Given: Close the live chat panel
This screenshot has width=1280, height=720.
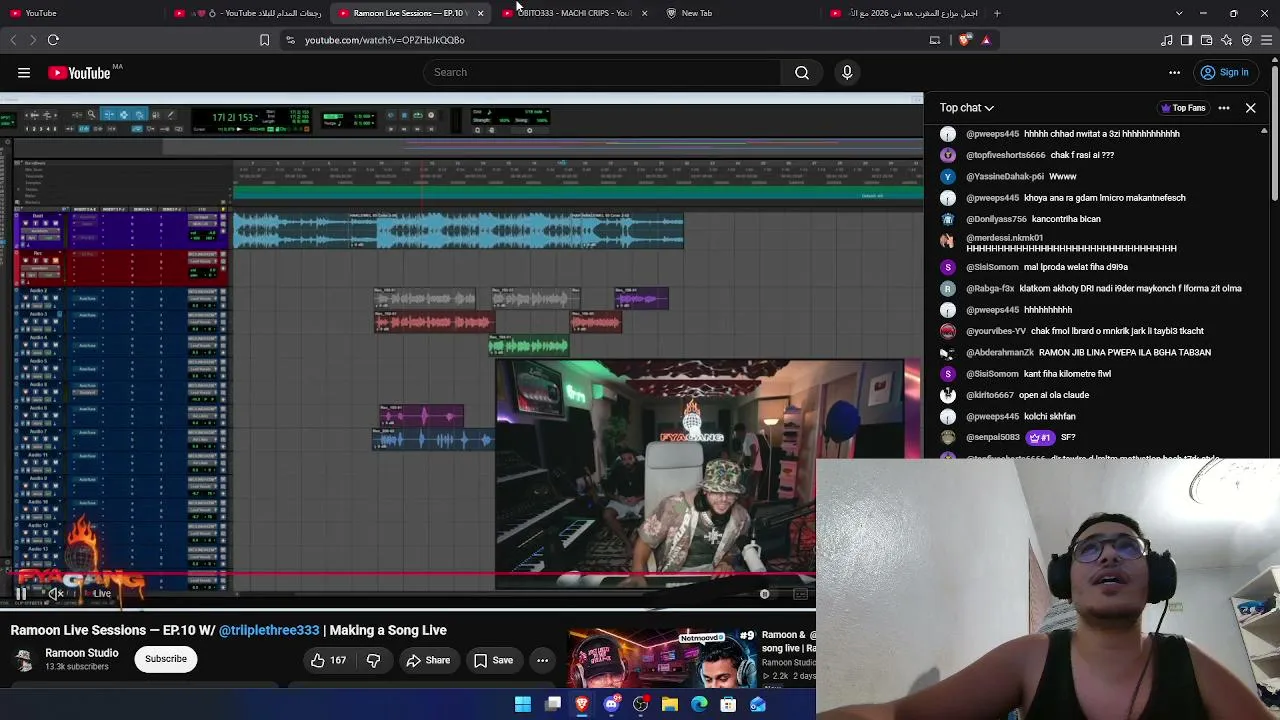Looking at the screenshot, I should click(1250, 108).
